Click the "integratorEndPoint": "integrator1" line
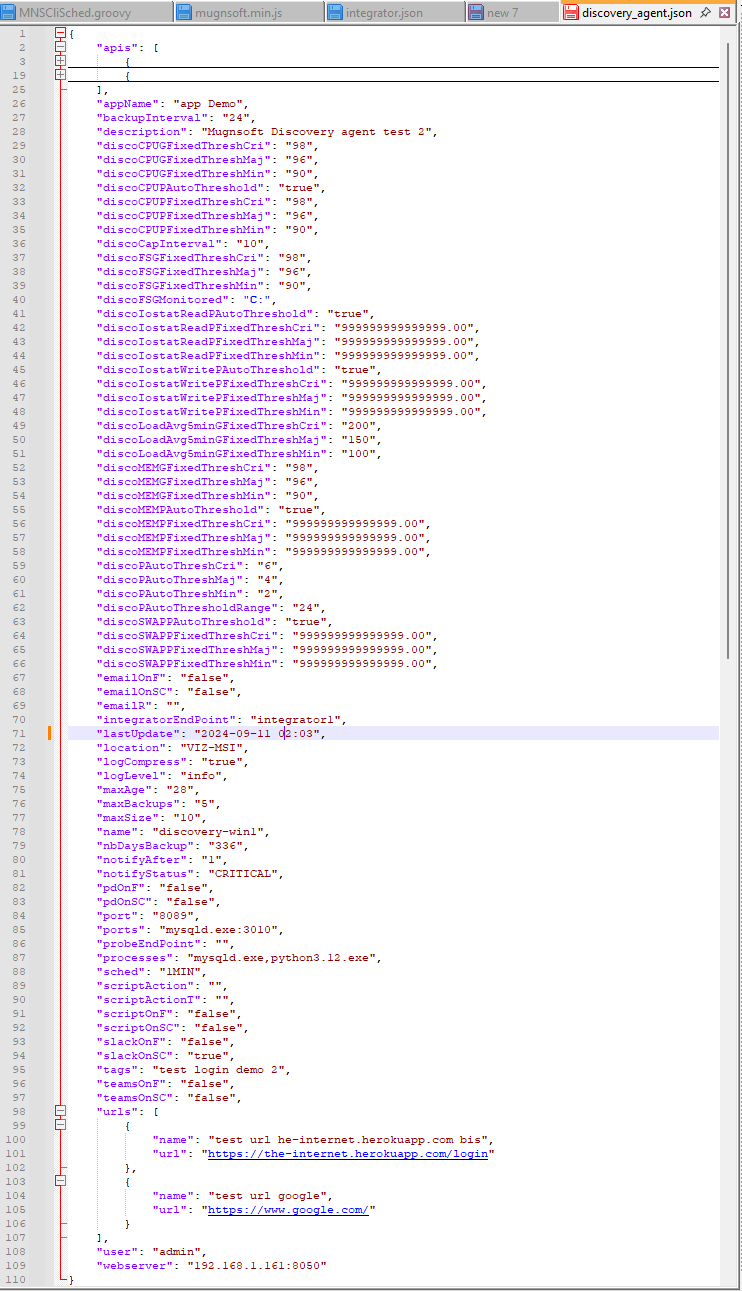This screenshot has height=1291, width=742. coord(221,719)
